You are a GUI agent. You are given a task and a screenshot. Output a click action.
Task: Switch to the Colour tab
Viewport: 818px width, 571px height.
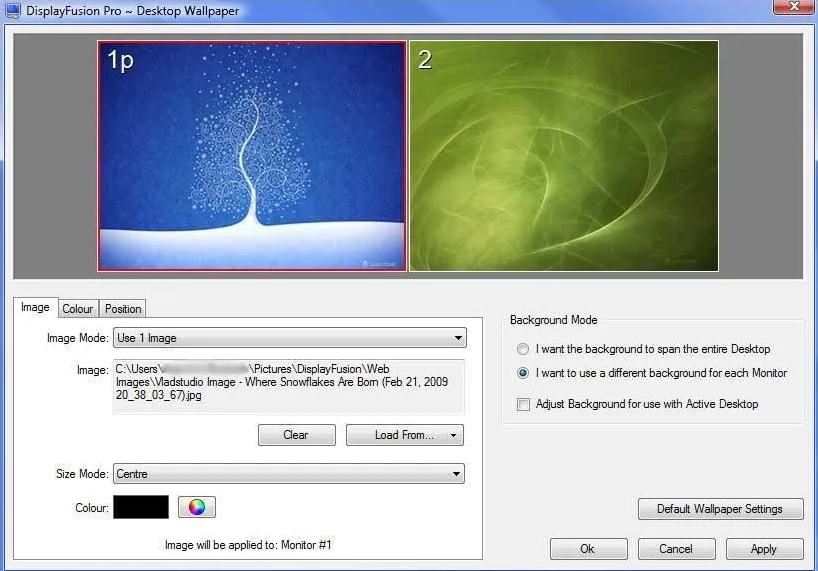click(78, 309)
